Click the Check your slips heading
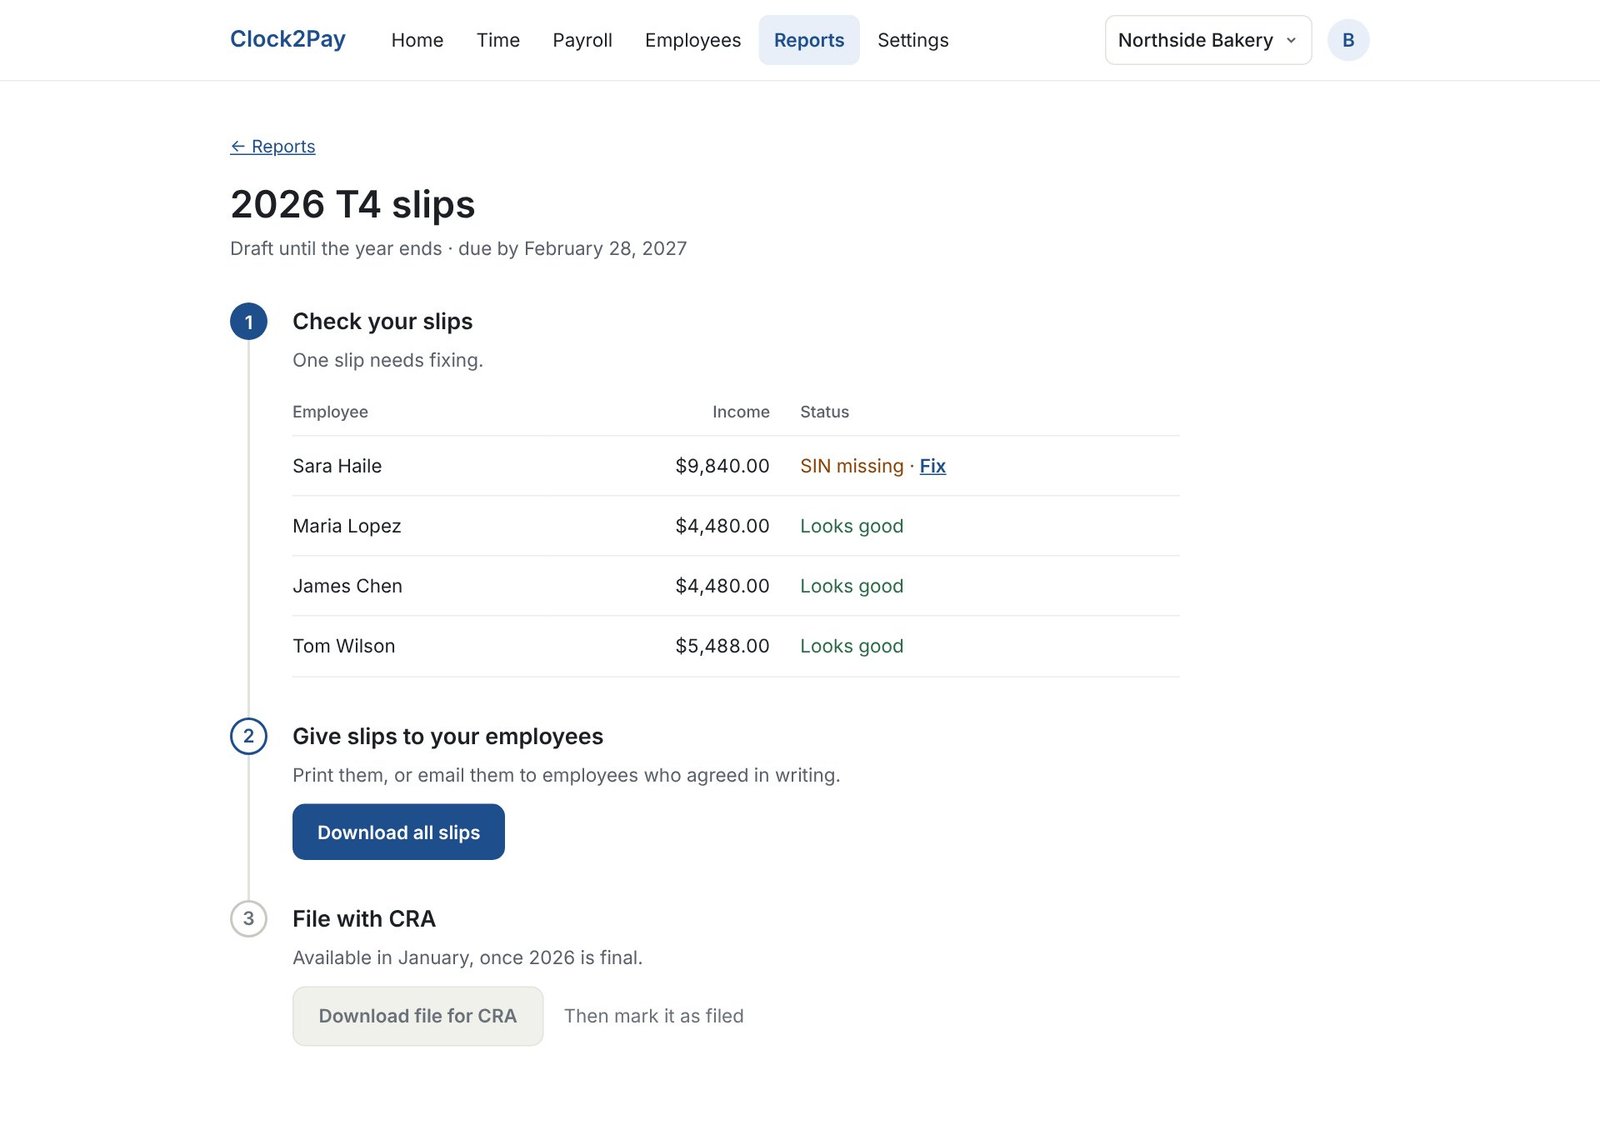This screenshot has width=1600, height=1125. click(x=382, y=321)
